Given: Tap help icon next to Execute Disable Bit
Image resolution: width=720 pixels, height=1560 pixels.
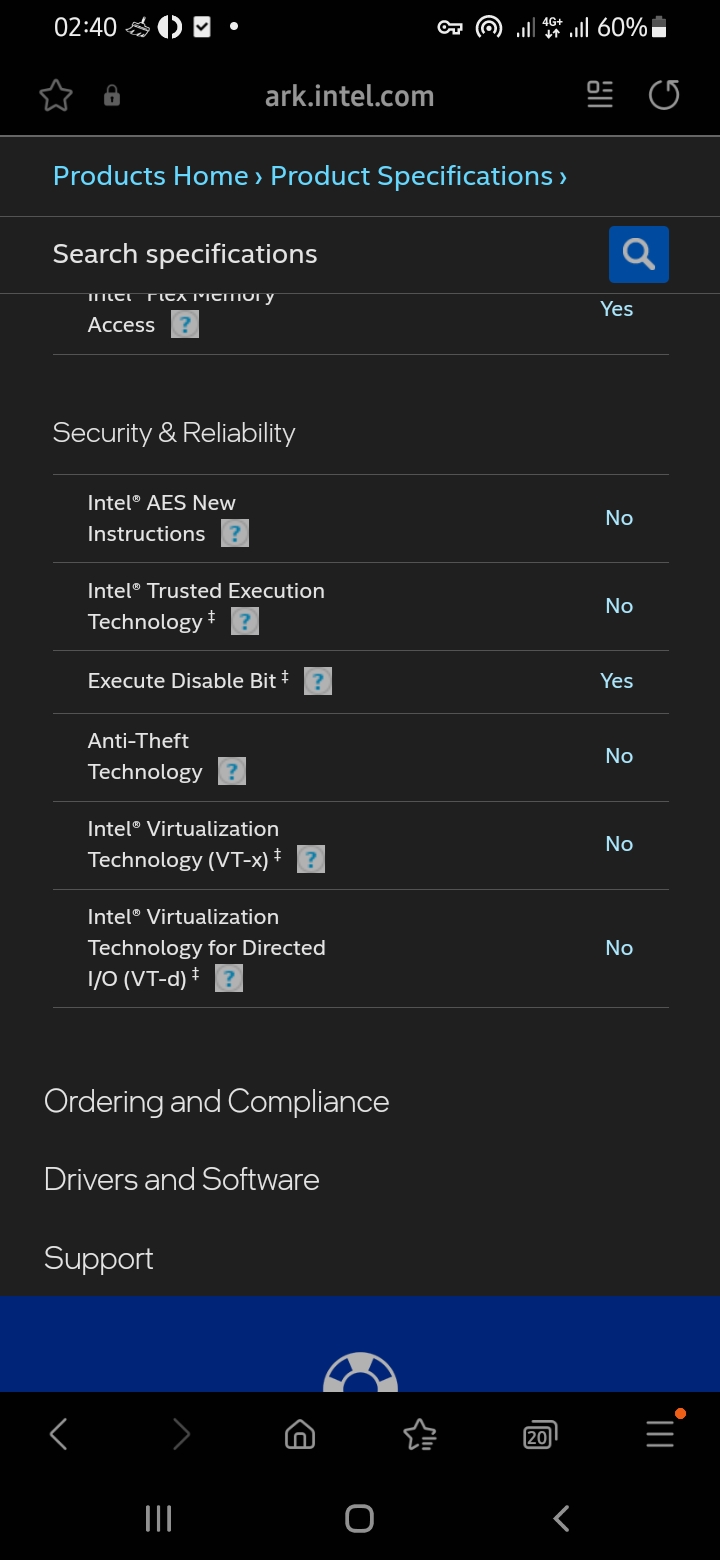Looking at the screenshot, I should 318,681.
